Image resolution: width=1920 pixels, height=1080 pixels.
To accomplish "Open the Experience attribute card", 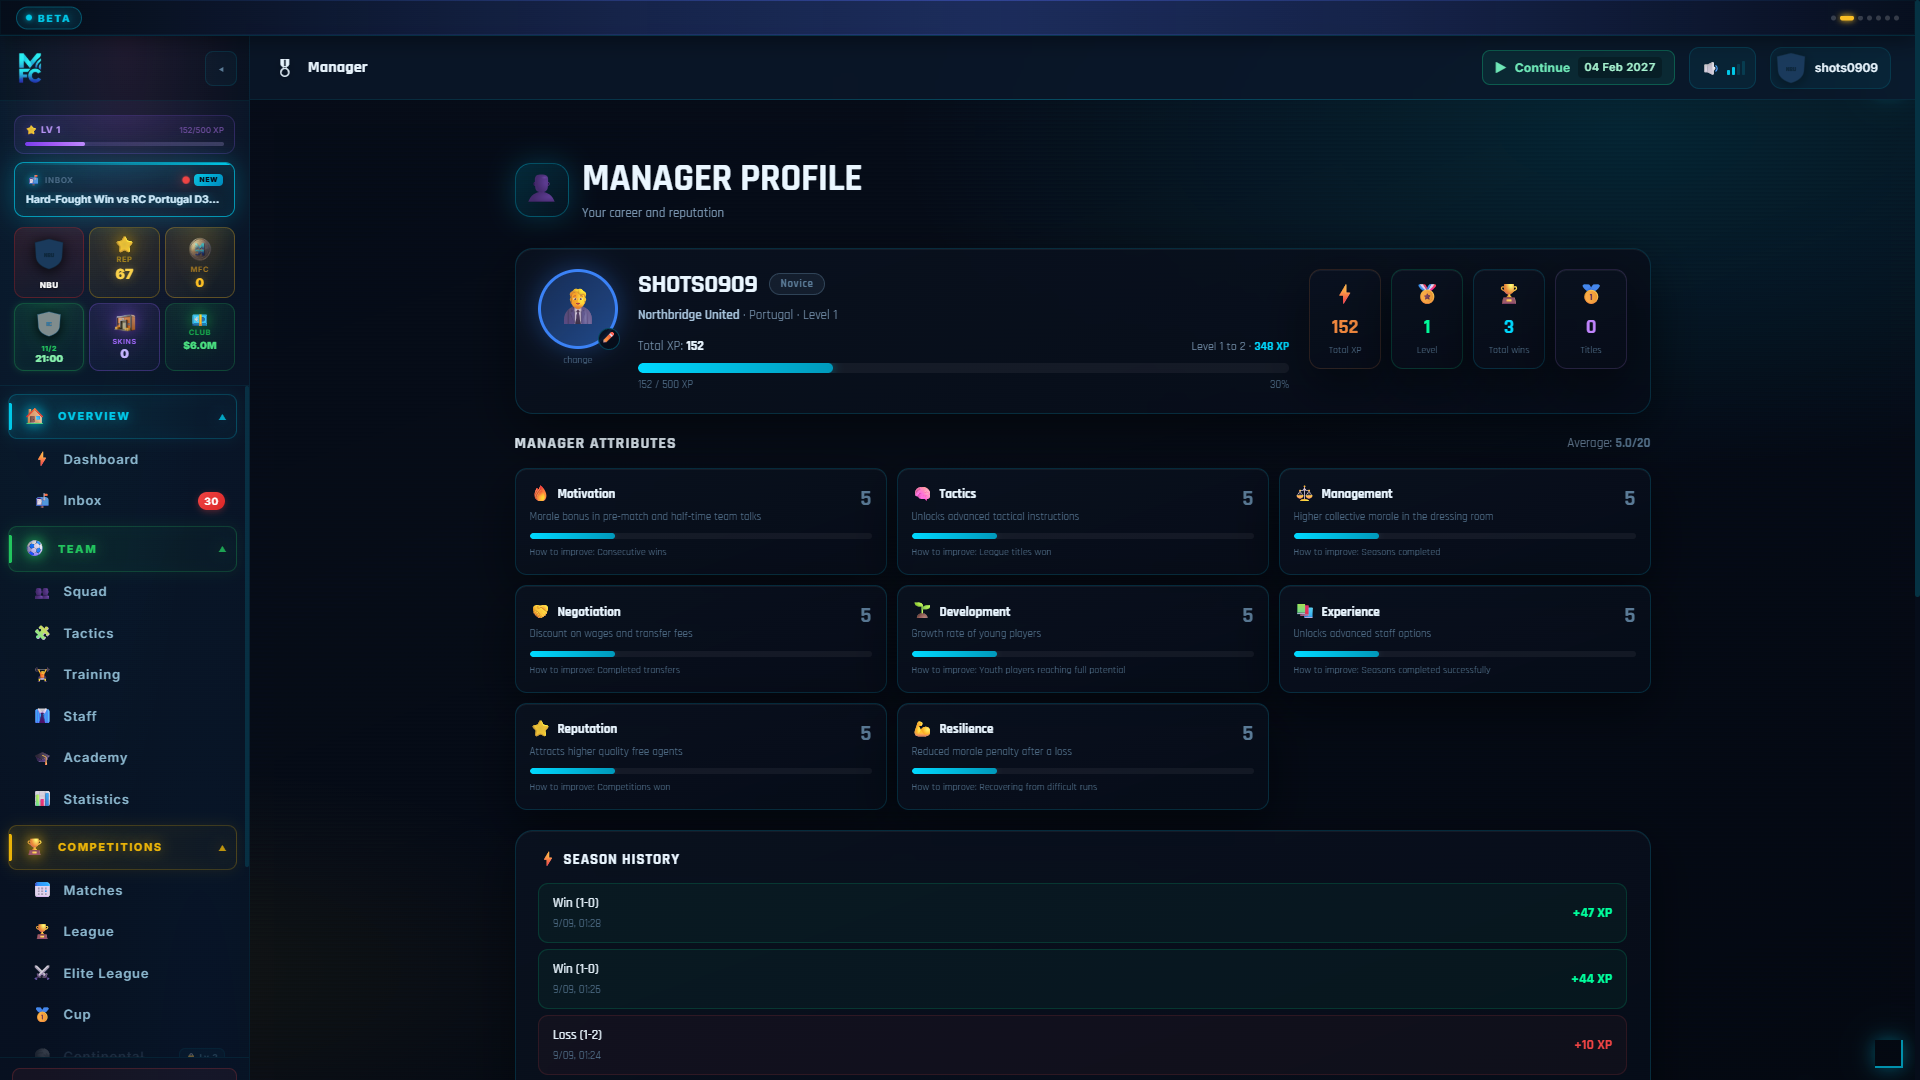I will point(1464,639).
